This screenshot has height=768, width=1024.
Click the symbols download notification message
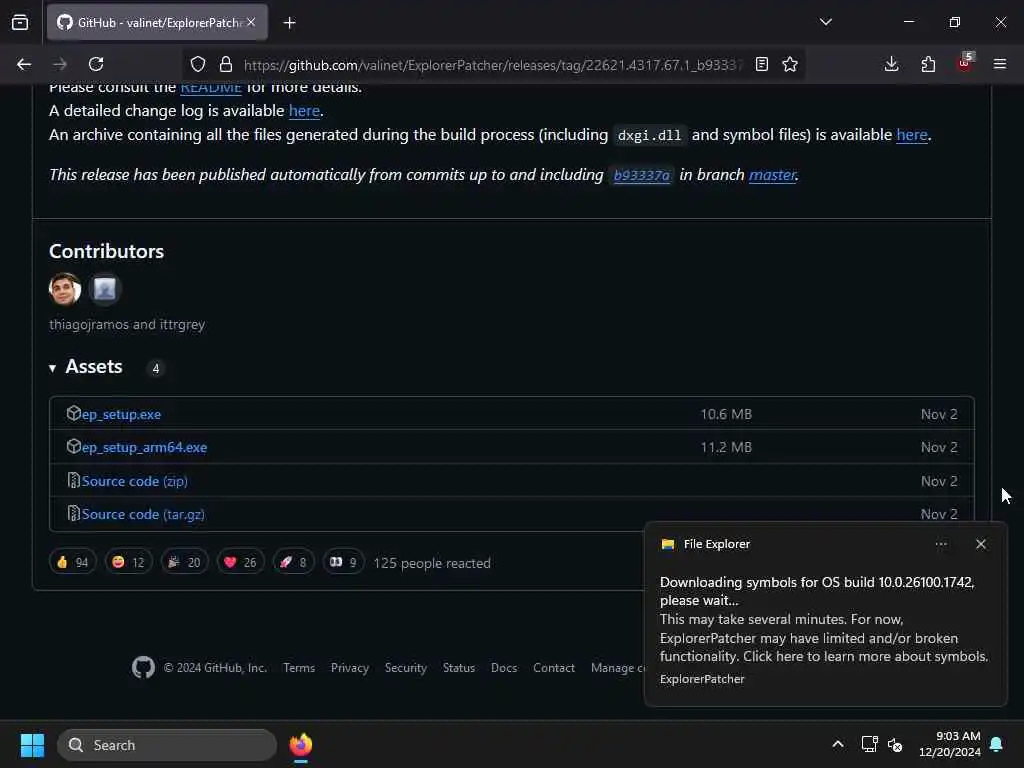point(824,619)
